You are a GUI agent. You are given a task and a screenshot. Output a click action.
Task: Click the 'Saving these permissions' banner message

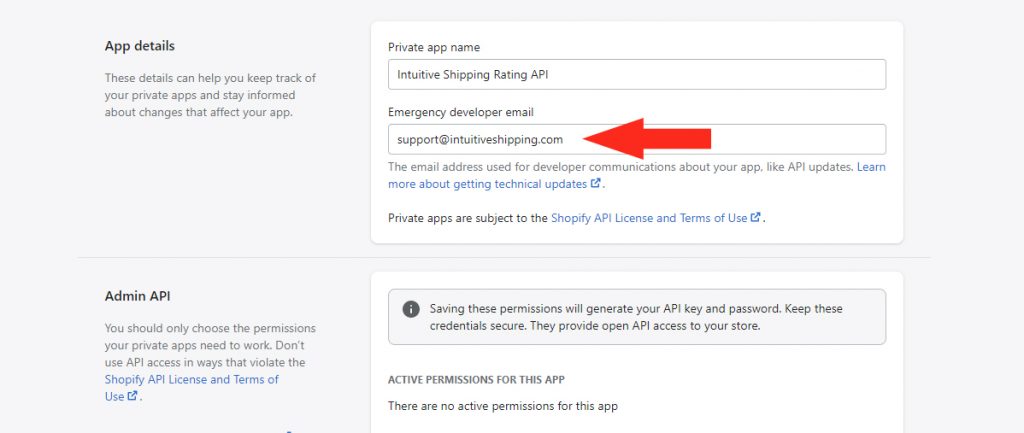click(636, 317)
